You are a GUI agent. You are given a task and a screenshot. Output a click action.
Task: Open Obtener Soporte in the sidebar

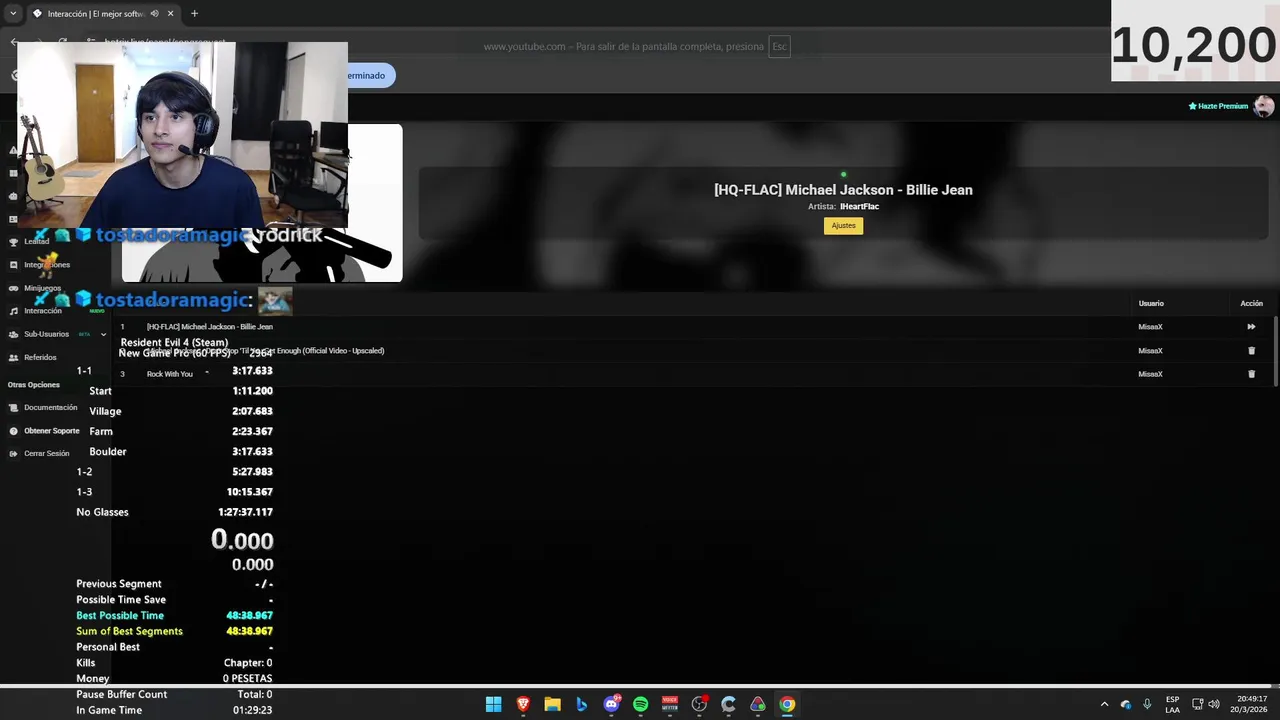click(x=51, y=431)
